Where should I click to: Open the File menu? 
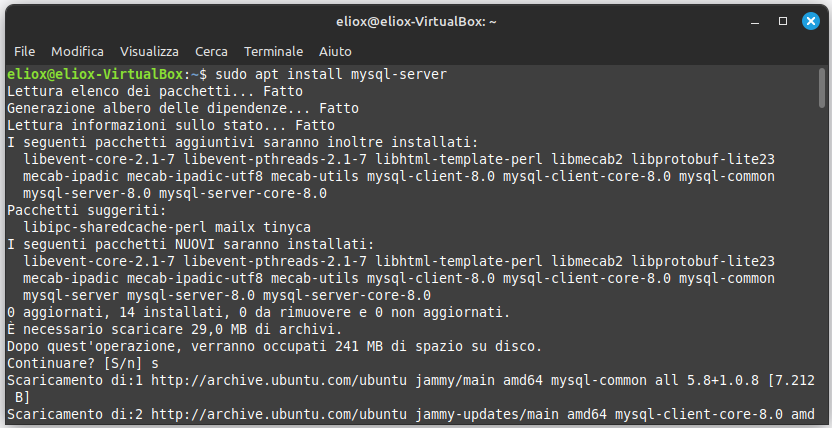(x=24, y=51)
